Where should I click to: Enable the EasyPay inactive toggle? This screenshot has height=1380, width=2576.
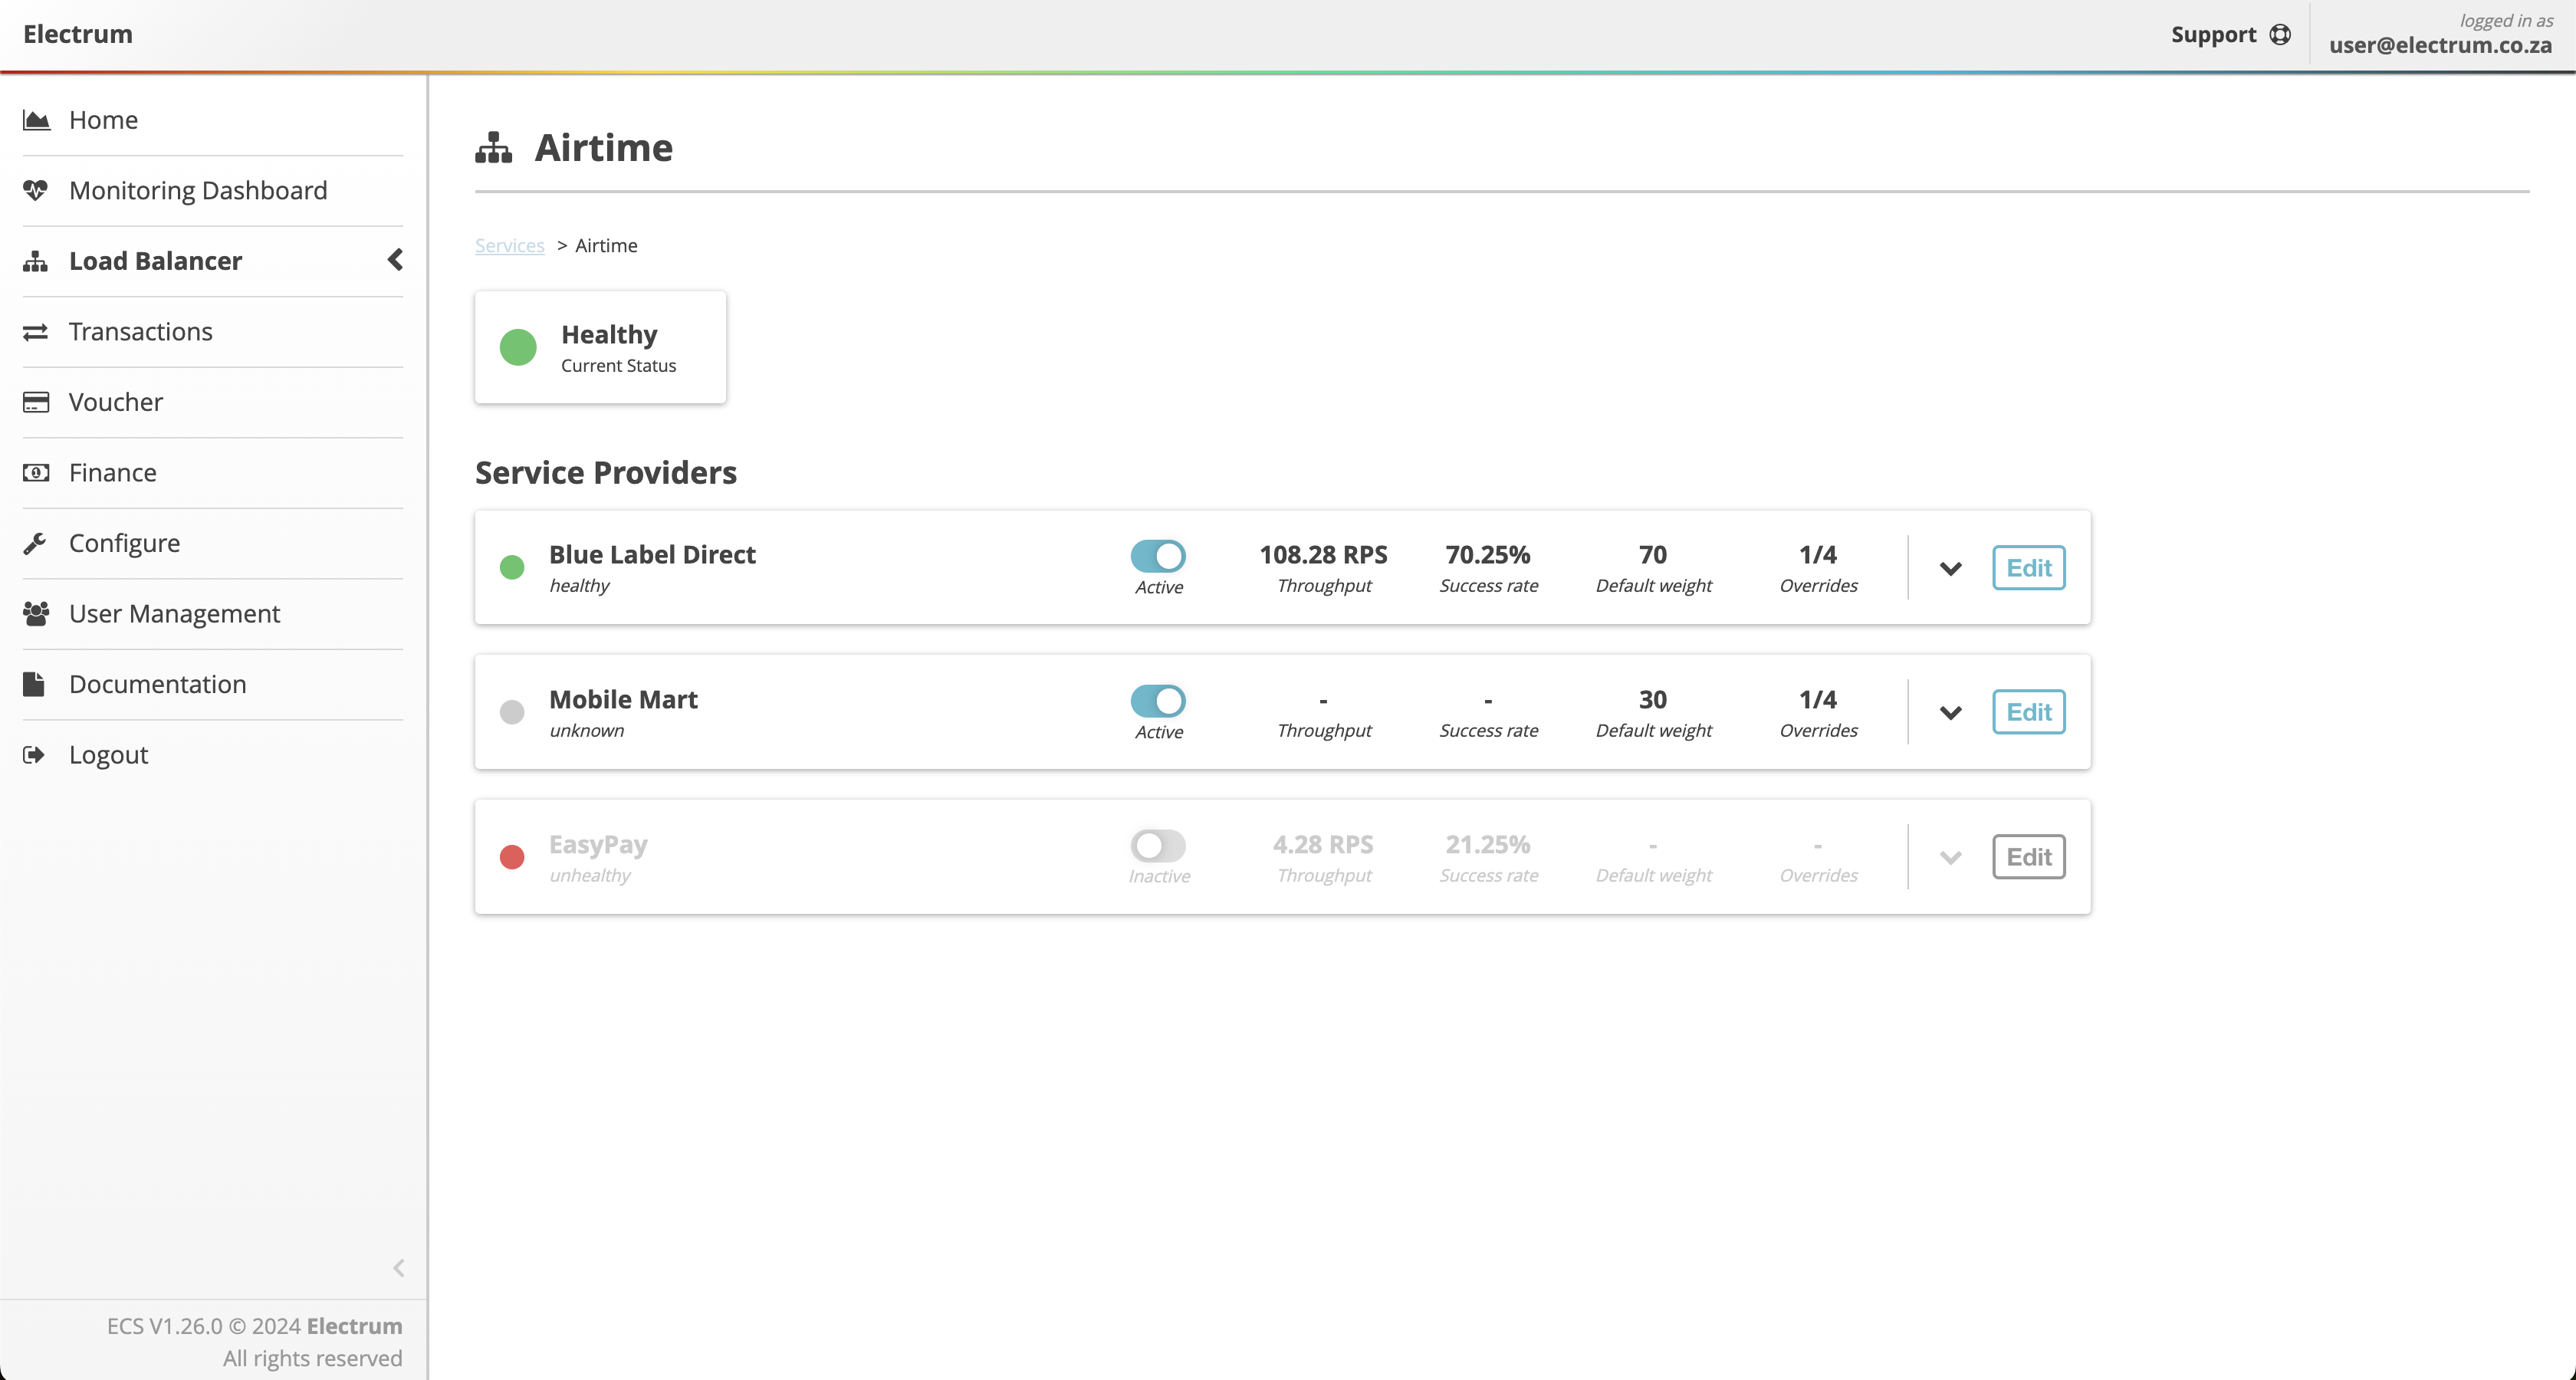click(x=1158, y=846)
